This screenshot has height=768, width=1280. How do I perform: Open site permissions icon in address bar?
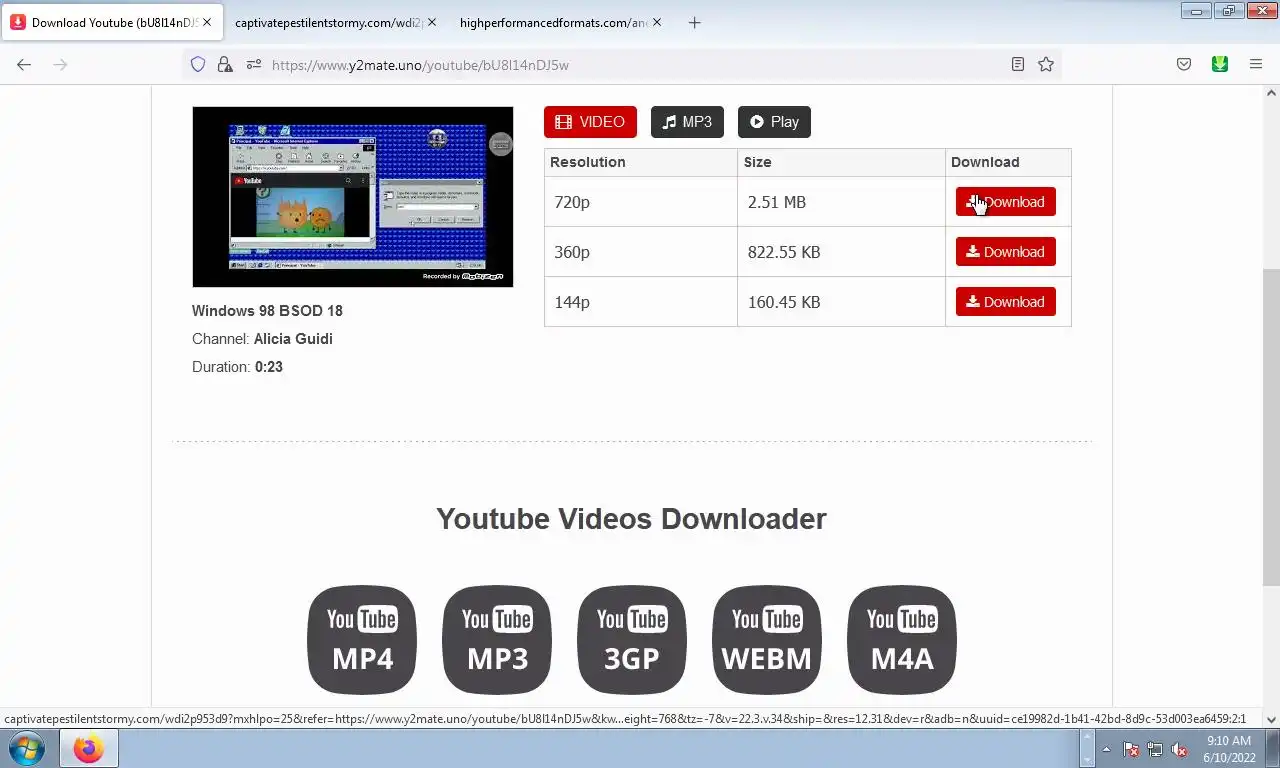point(253,64)
